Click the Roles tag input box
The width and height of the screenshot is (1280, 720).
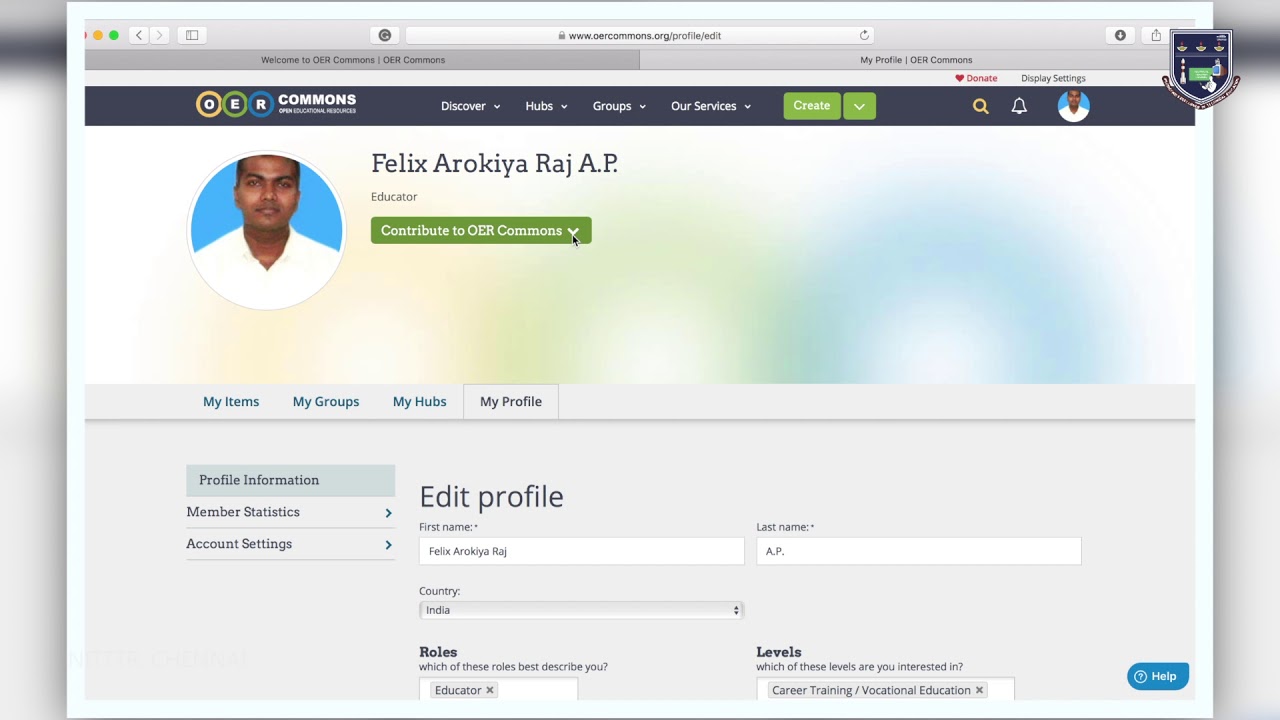click(498, 690)
